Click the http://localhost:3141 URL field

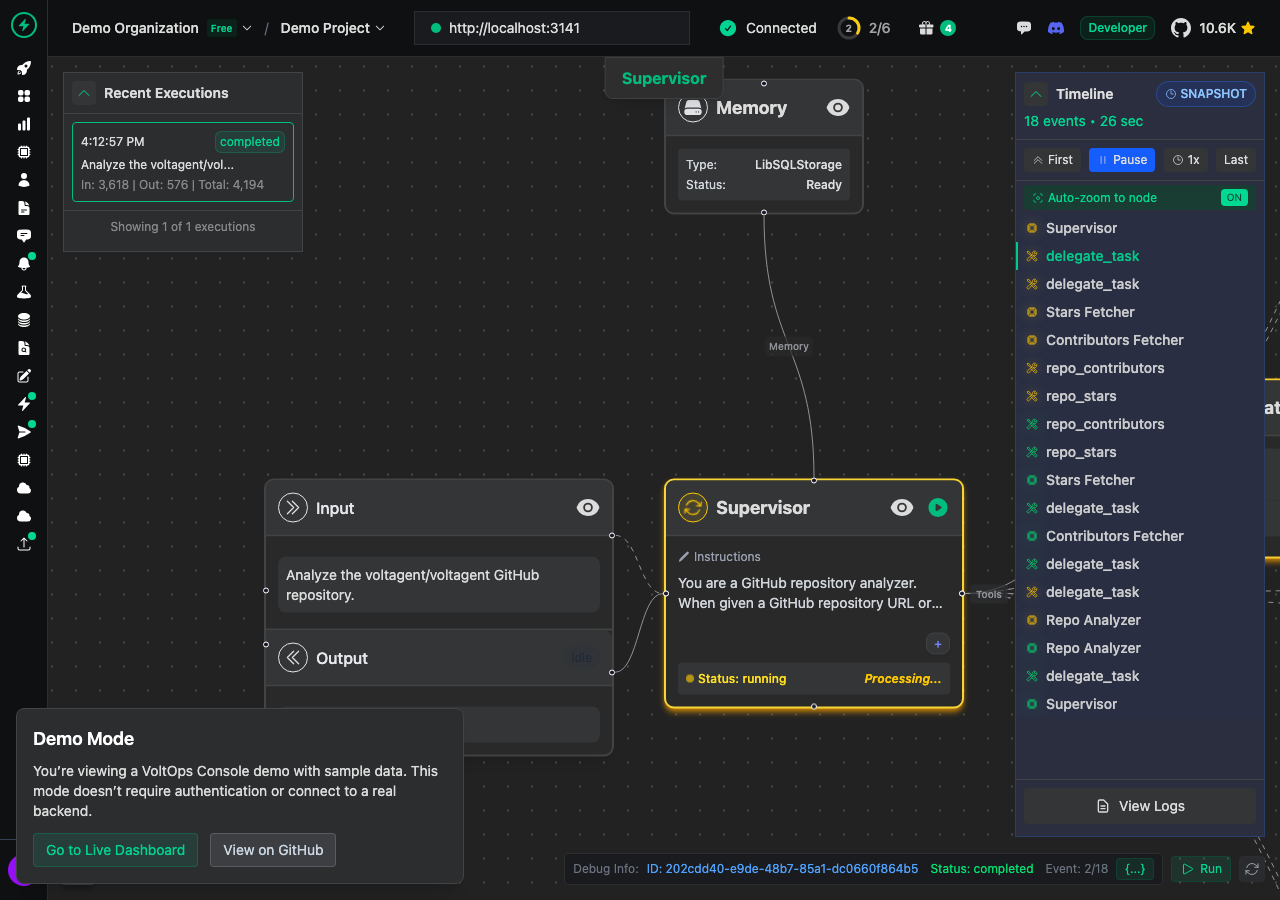point(552,28)
